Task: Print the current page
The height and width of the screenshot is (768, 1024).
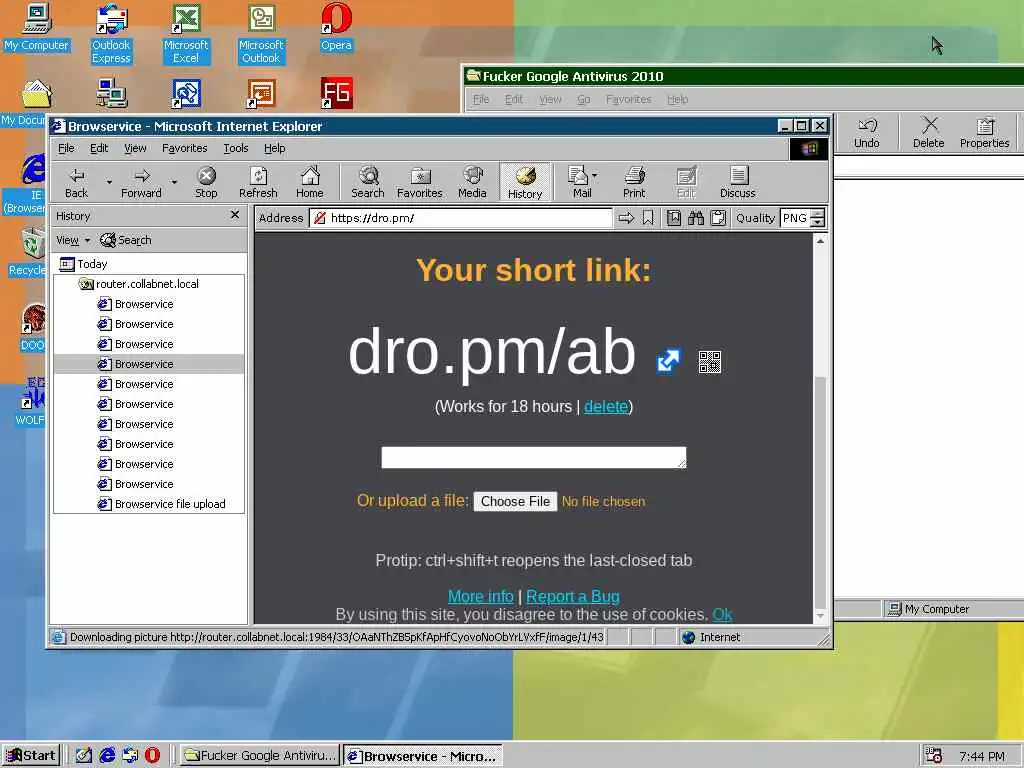Action: [x=634, y=182]
